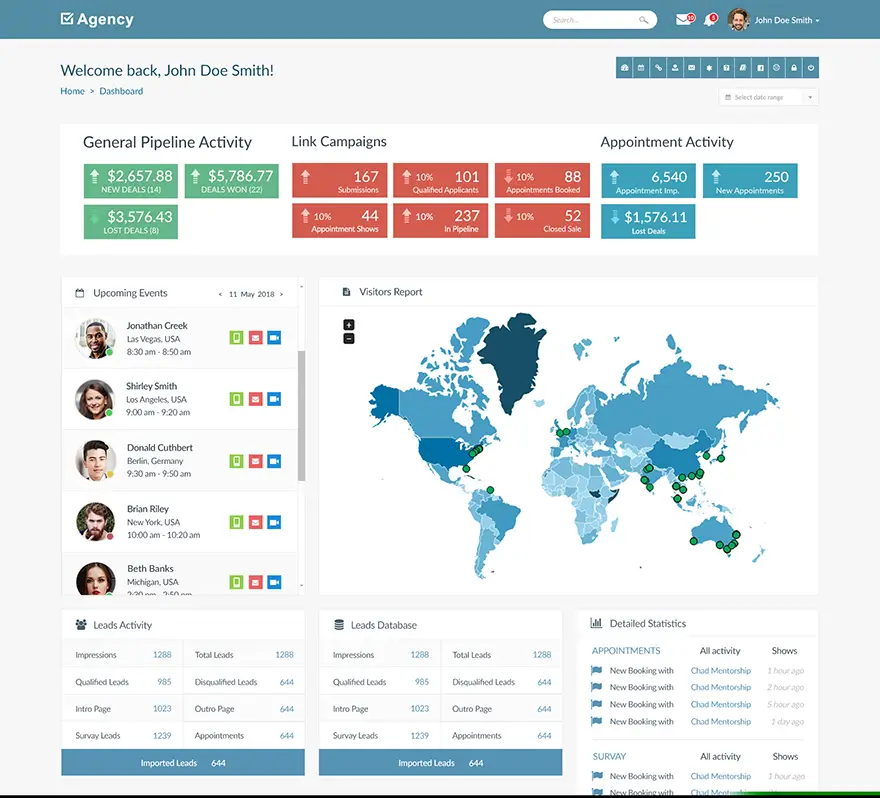This screenshot has height=798, width=880.
Task: Call Donald Cuthbert via phone icon
Action: [x=236, y=461]
